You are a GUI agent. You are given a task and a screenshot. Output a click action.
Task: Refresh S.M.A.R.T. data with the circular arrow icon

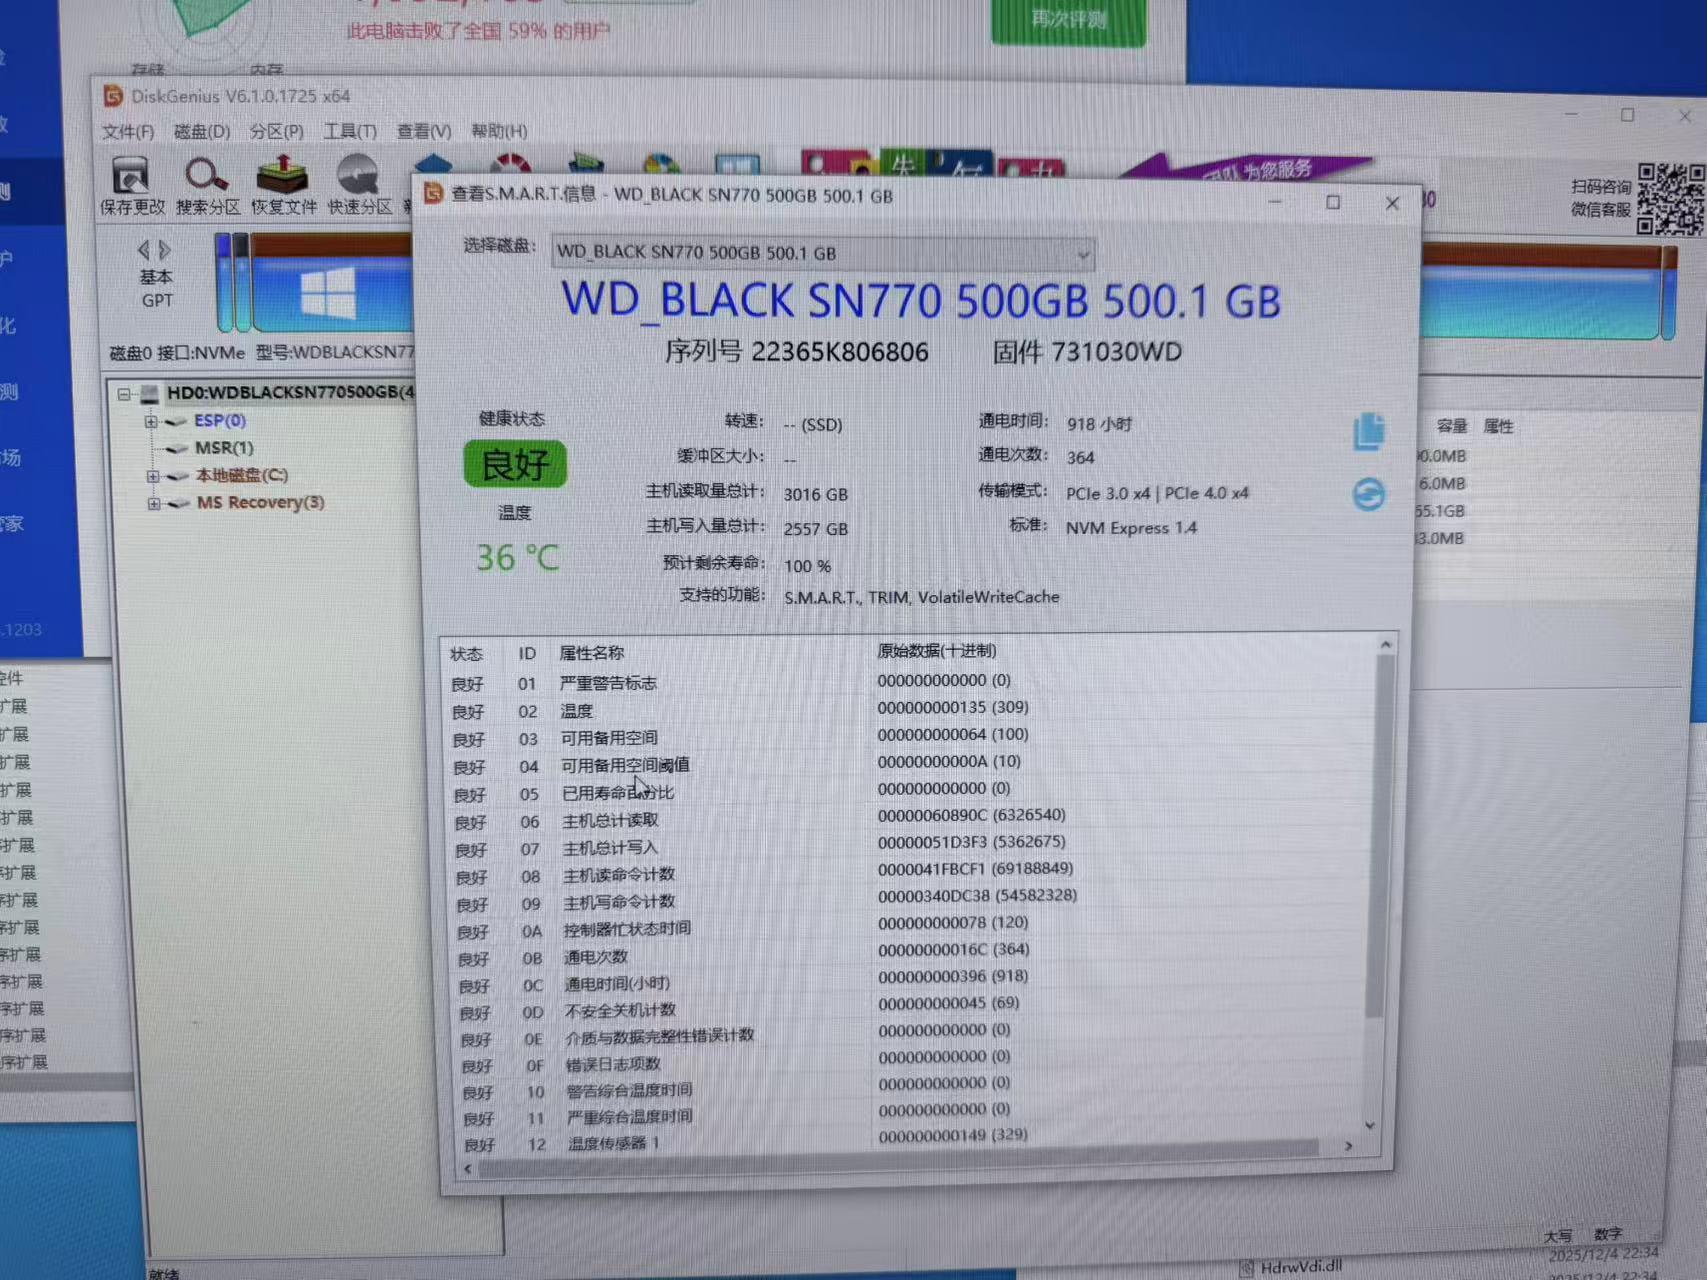[x=1368, y=494]
